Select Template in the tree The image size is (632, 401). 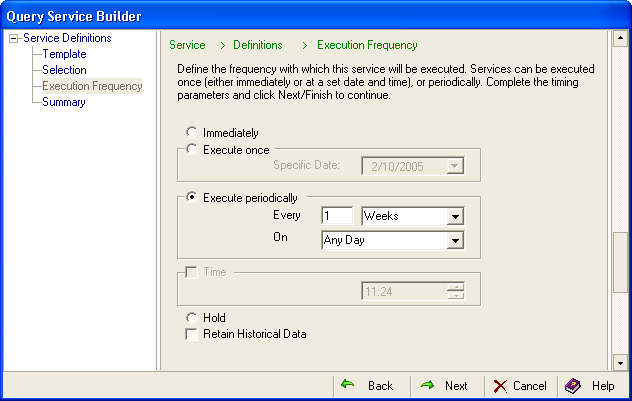(64, 54)
